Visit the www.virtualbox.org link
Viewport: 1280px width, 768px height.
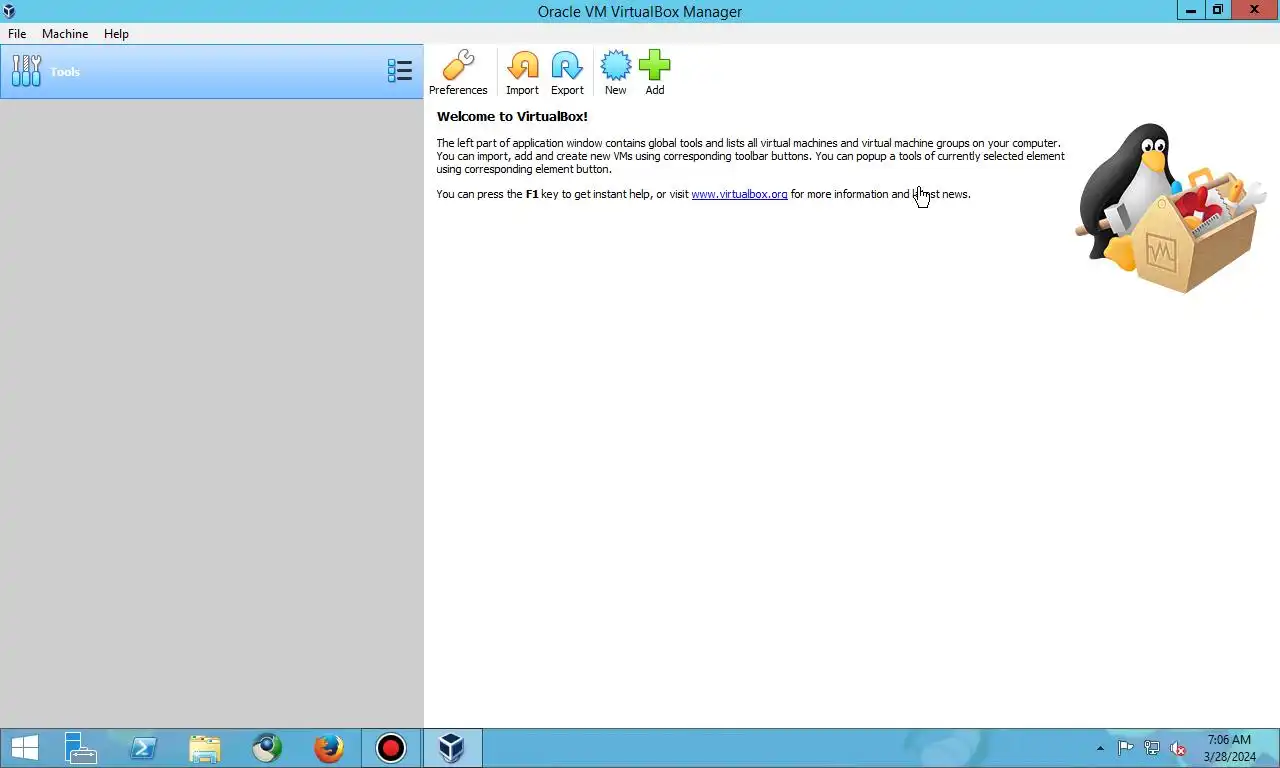739,194
